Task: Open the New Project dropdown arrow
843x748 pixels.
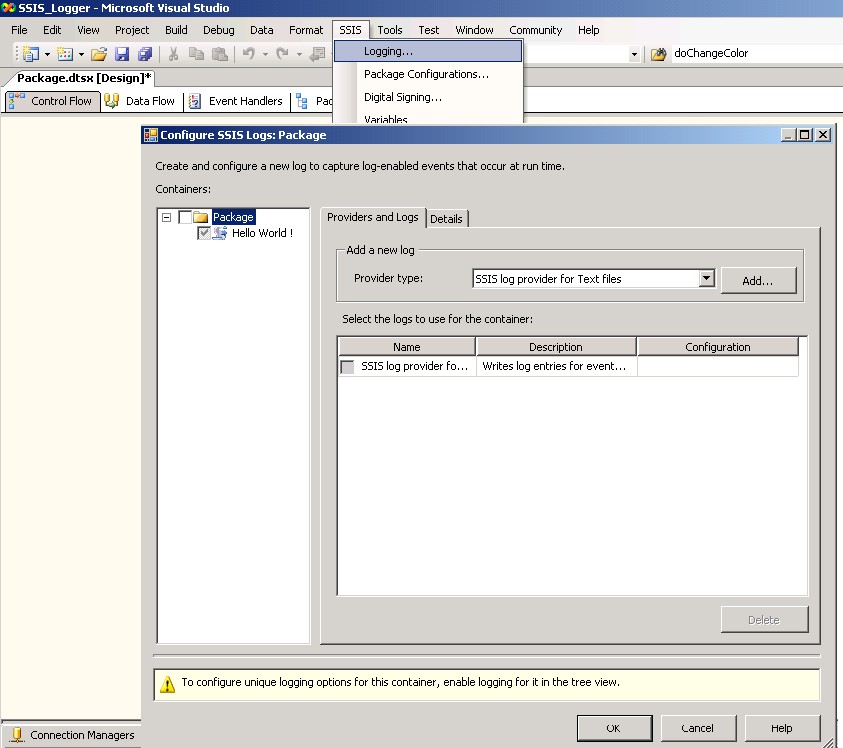Action: click(47, 54)
